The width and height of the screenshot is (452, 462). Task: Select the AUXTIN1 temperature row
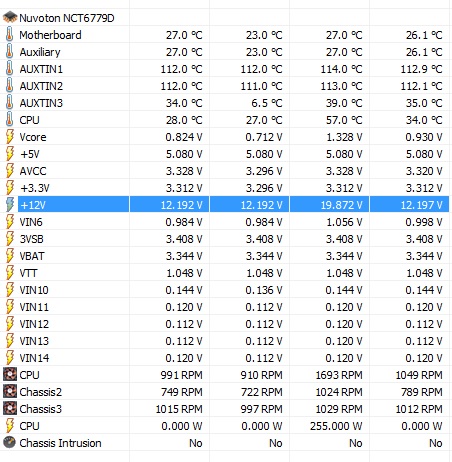[226, 69]
